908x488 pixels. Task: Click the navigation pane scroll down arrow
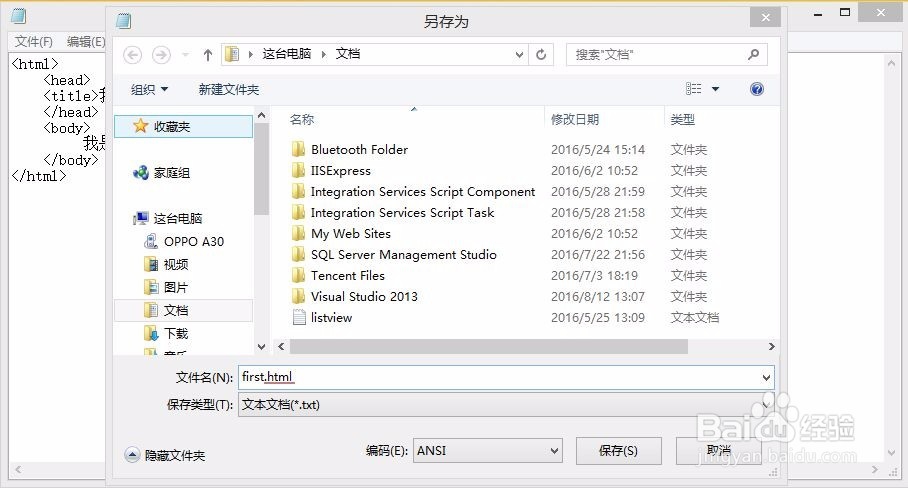pos(261,347)
